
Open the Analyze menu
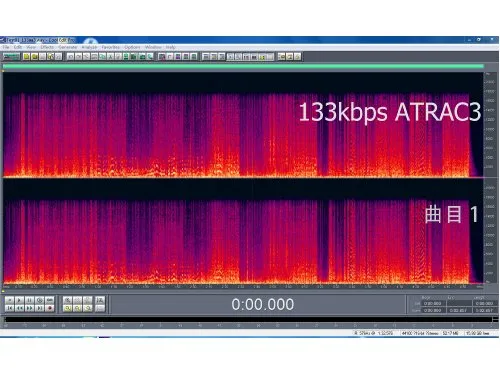click(89, 47)
